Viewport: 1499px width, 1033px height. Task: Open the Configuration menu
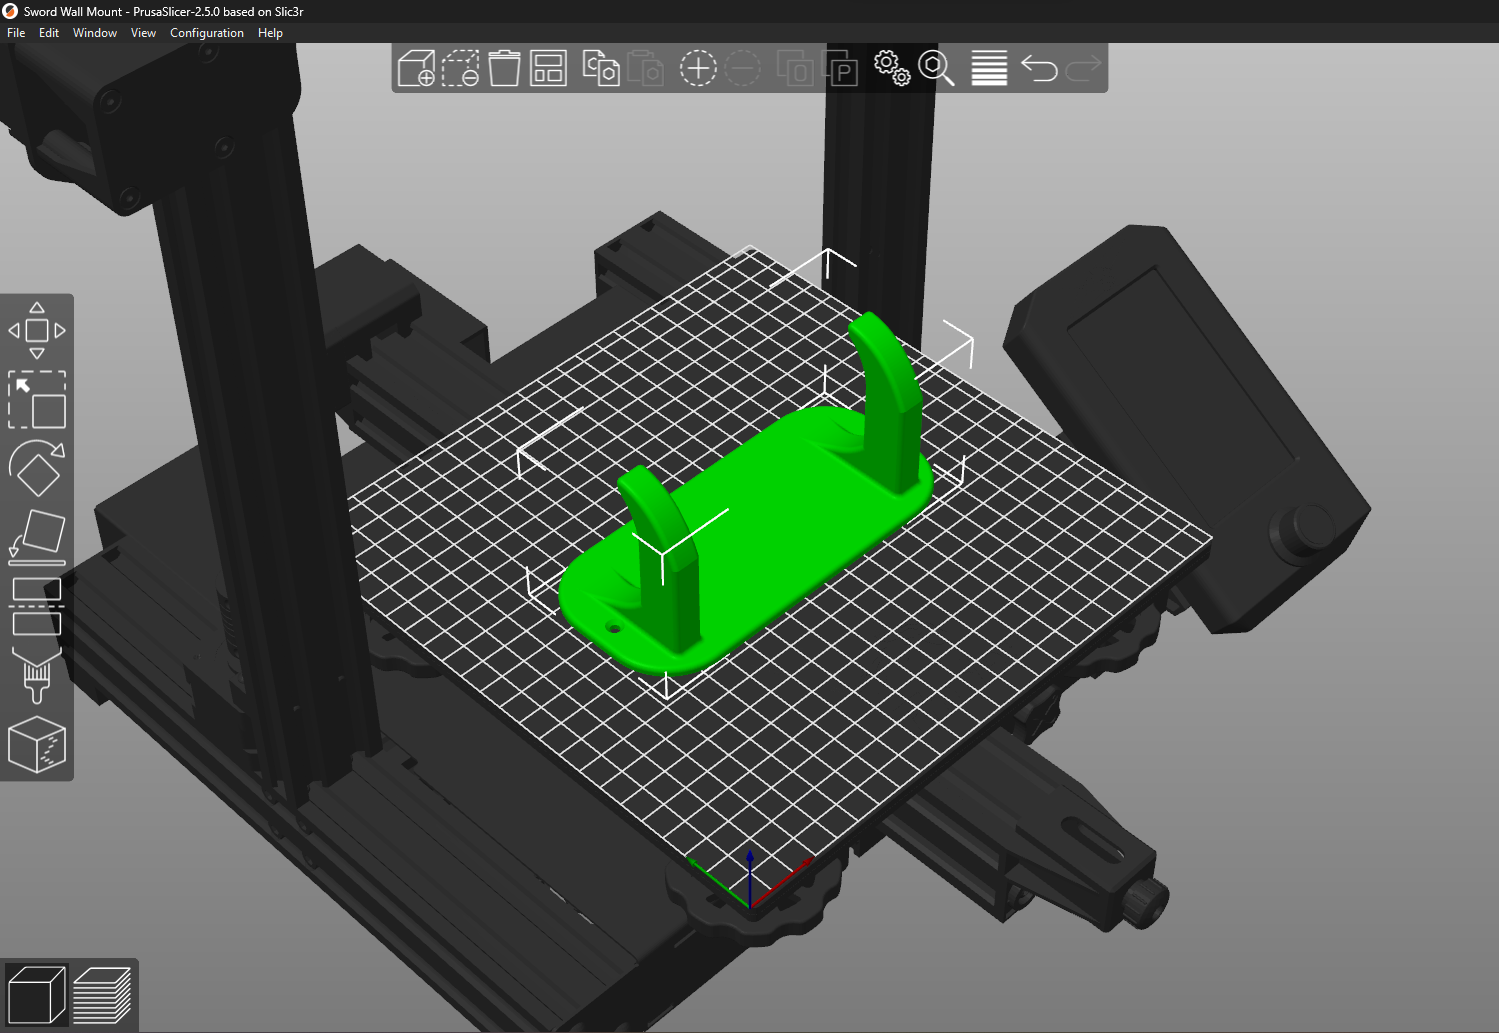point(207,33)
